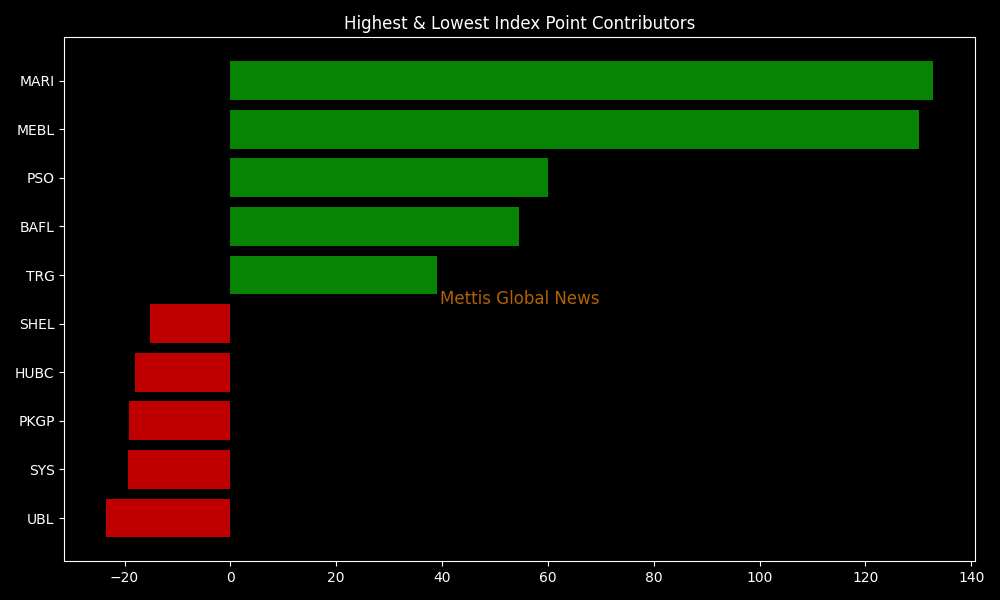Select the HUBC y-axis label
This screenshot has height=600, width=1000.
34,373
